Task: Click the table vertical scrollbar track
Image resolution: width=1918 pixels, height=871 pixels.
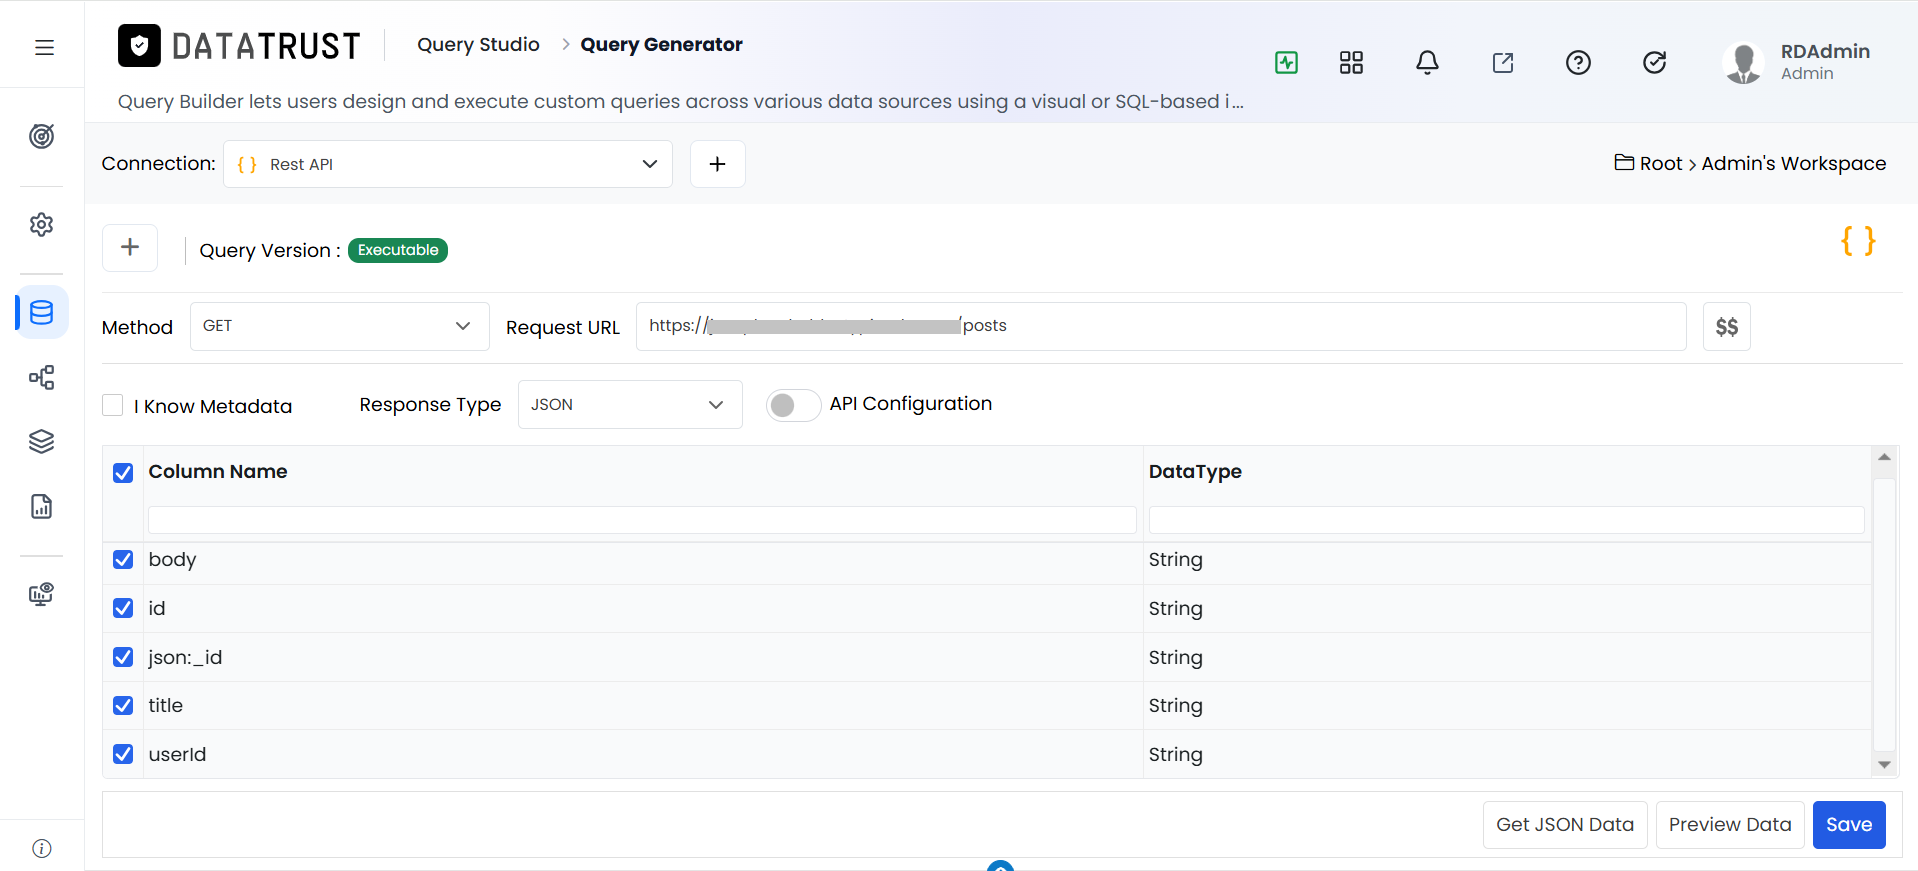Action: [1884, 614]
